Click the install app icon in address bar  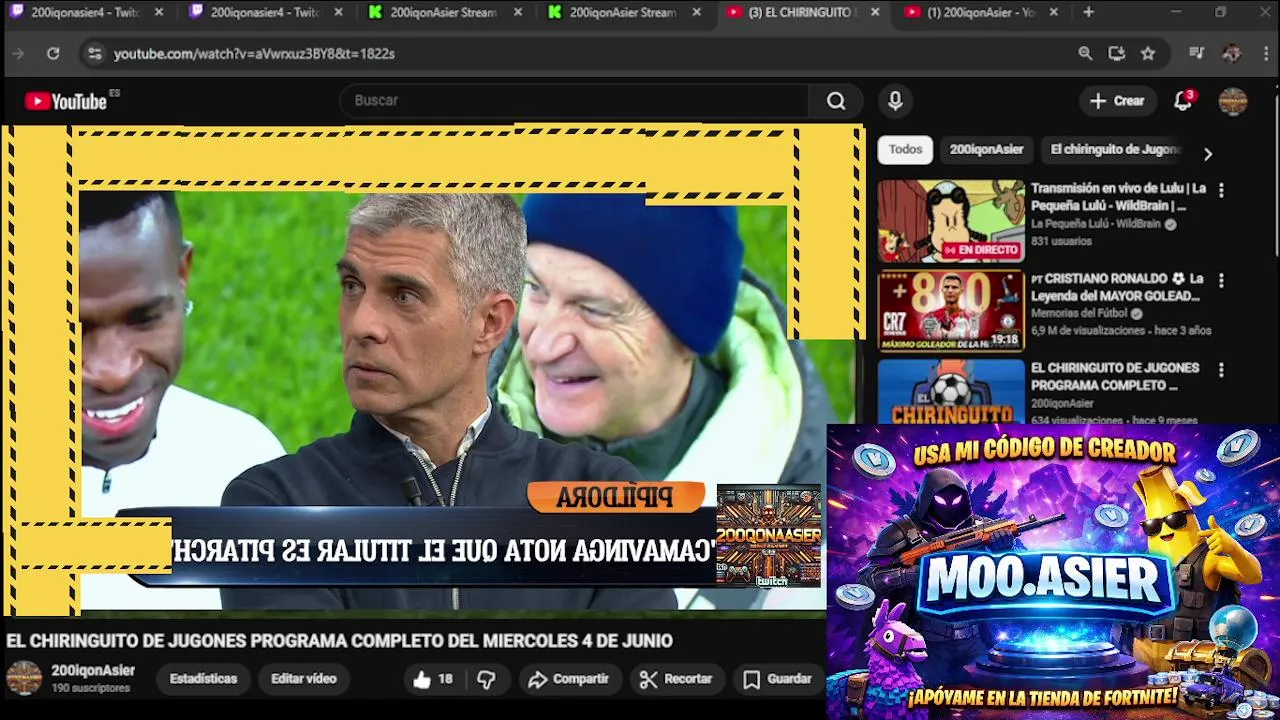pos(1117,54)
